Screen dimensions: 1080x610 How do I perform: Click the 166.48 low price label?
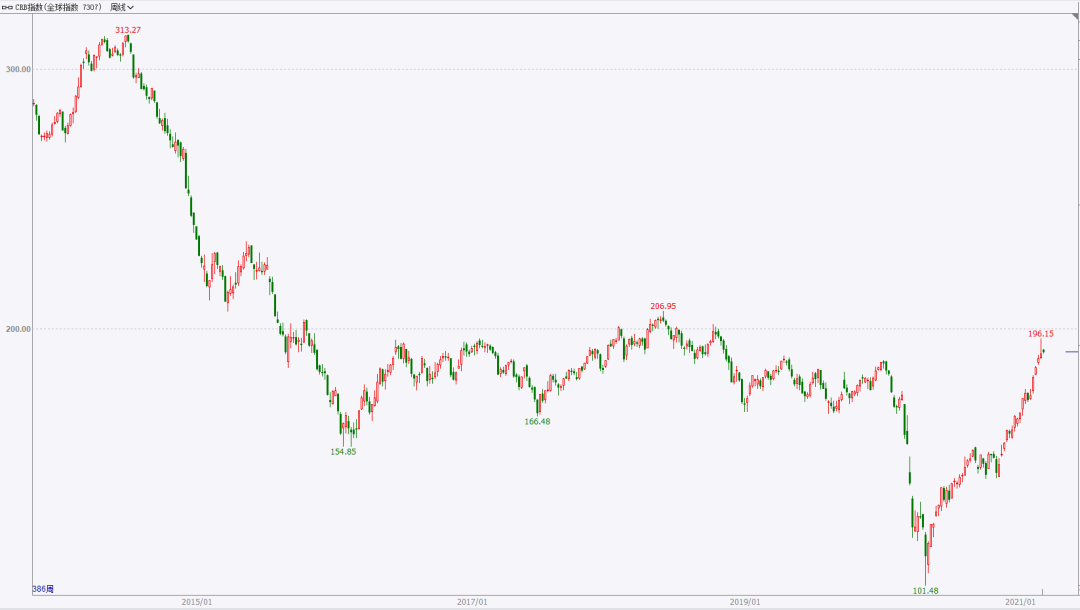click(x=537, y=422)
